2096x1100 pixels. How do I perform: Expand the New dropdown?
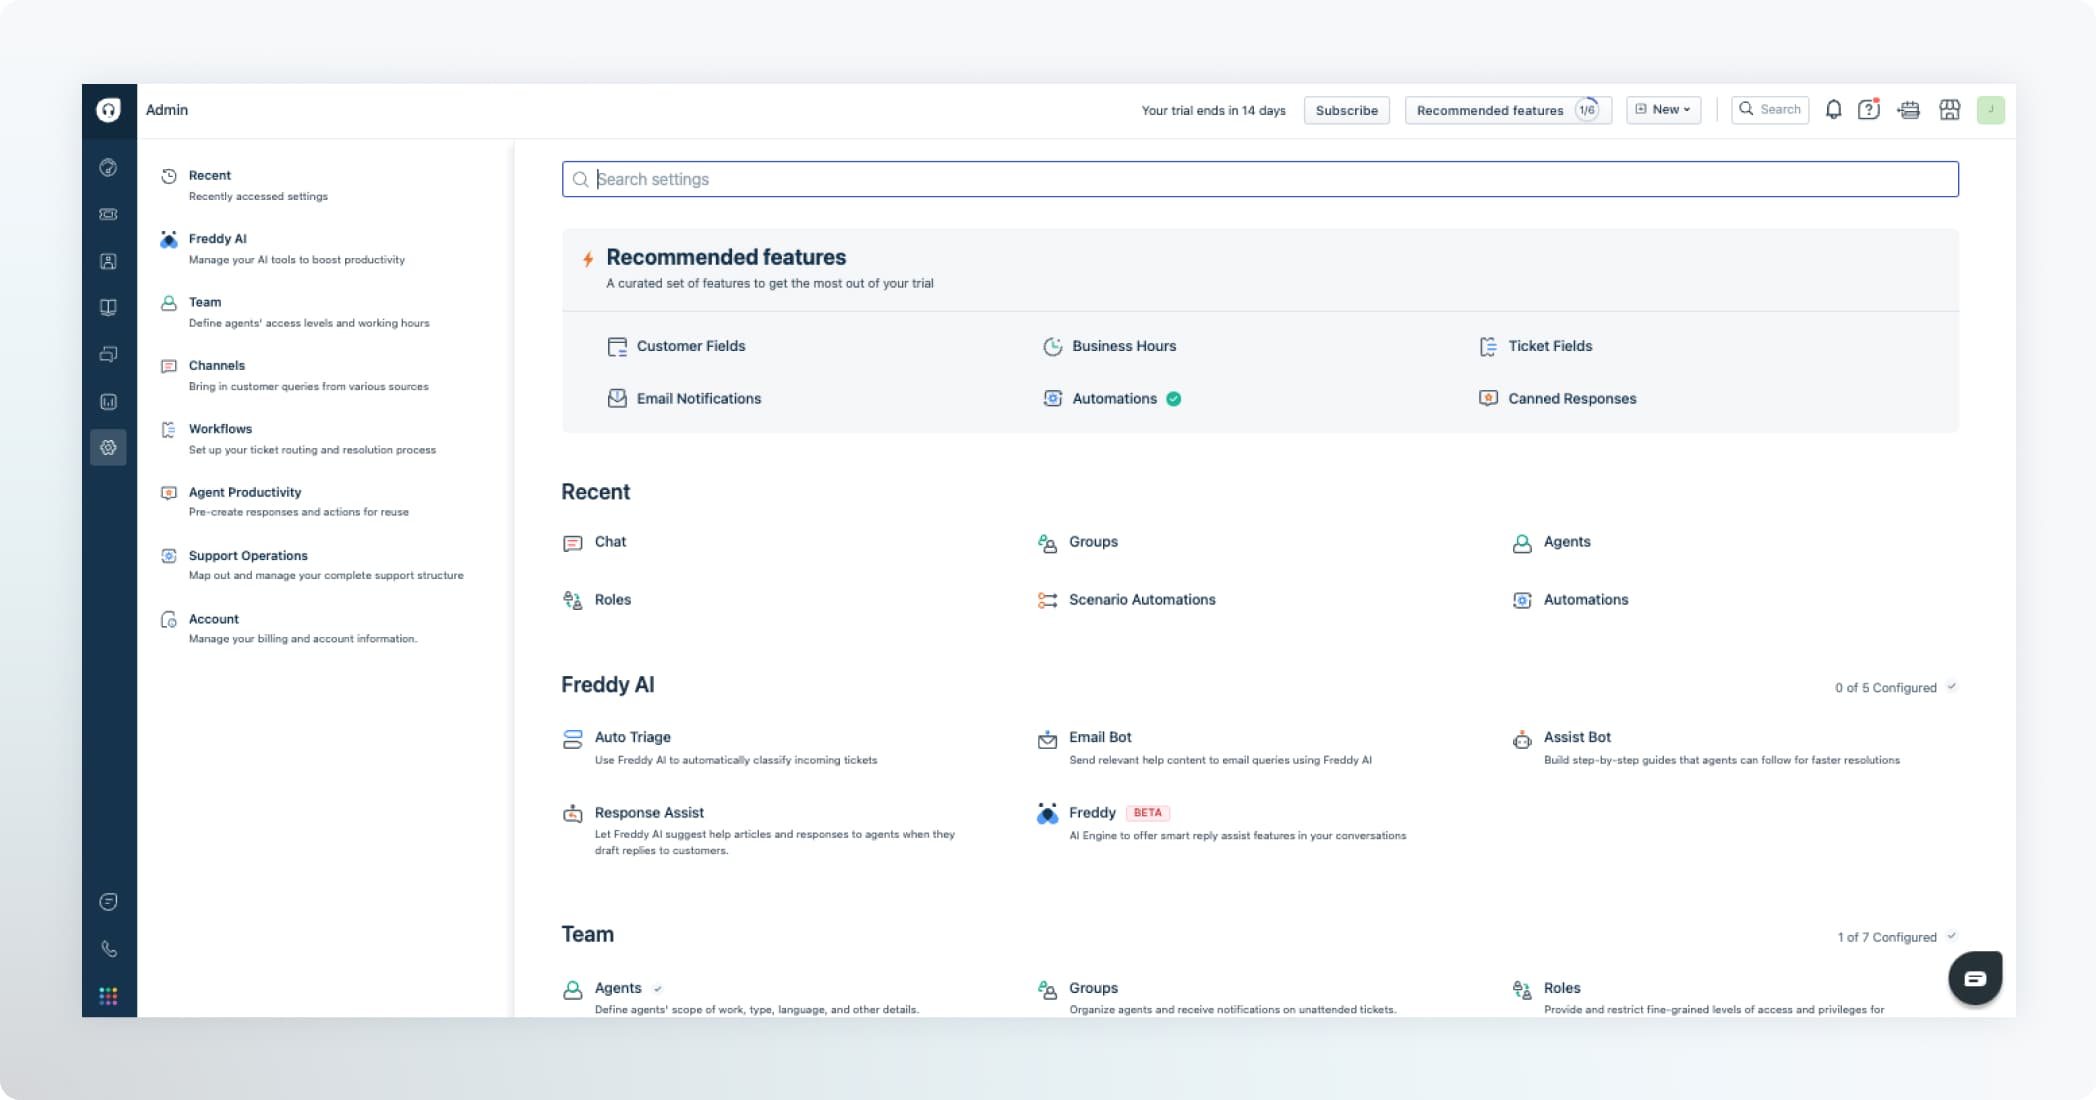[1664, 110]
